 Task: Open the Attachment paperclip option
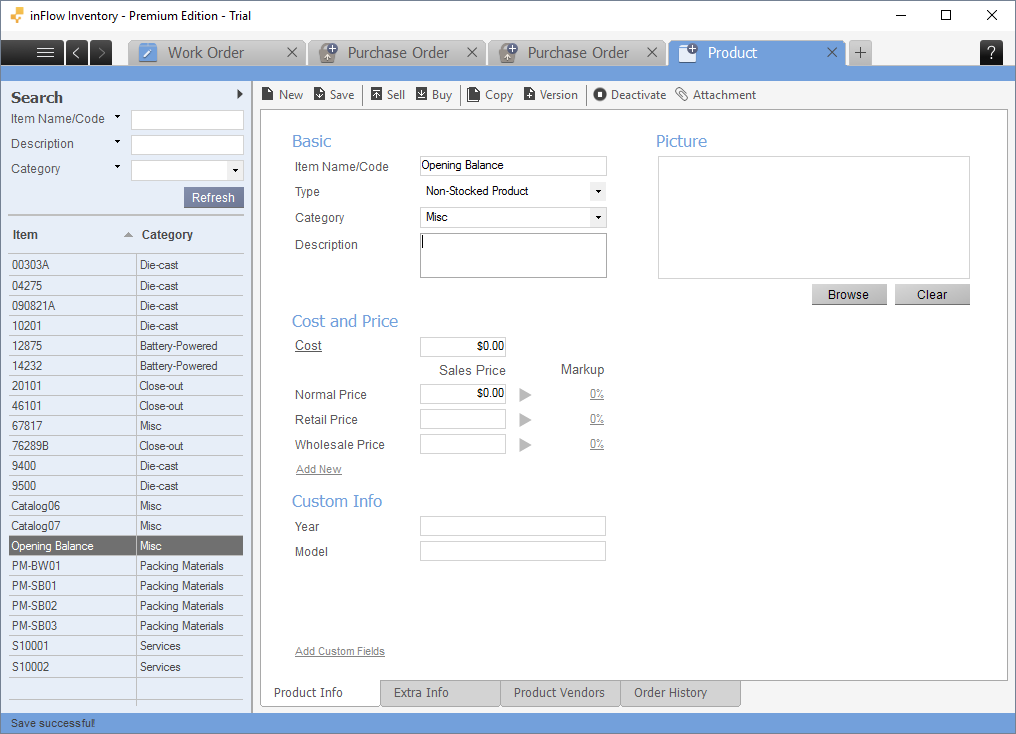tap(715, 95)
